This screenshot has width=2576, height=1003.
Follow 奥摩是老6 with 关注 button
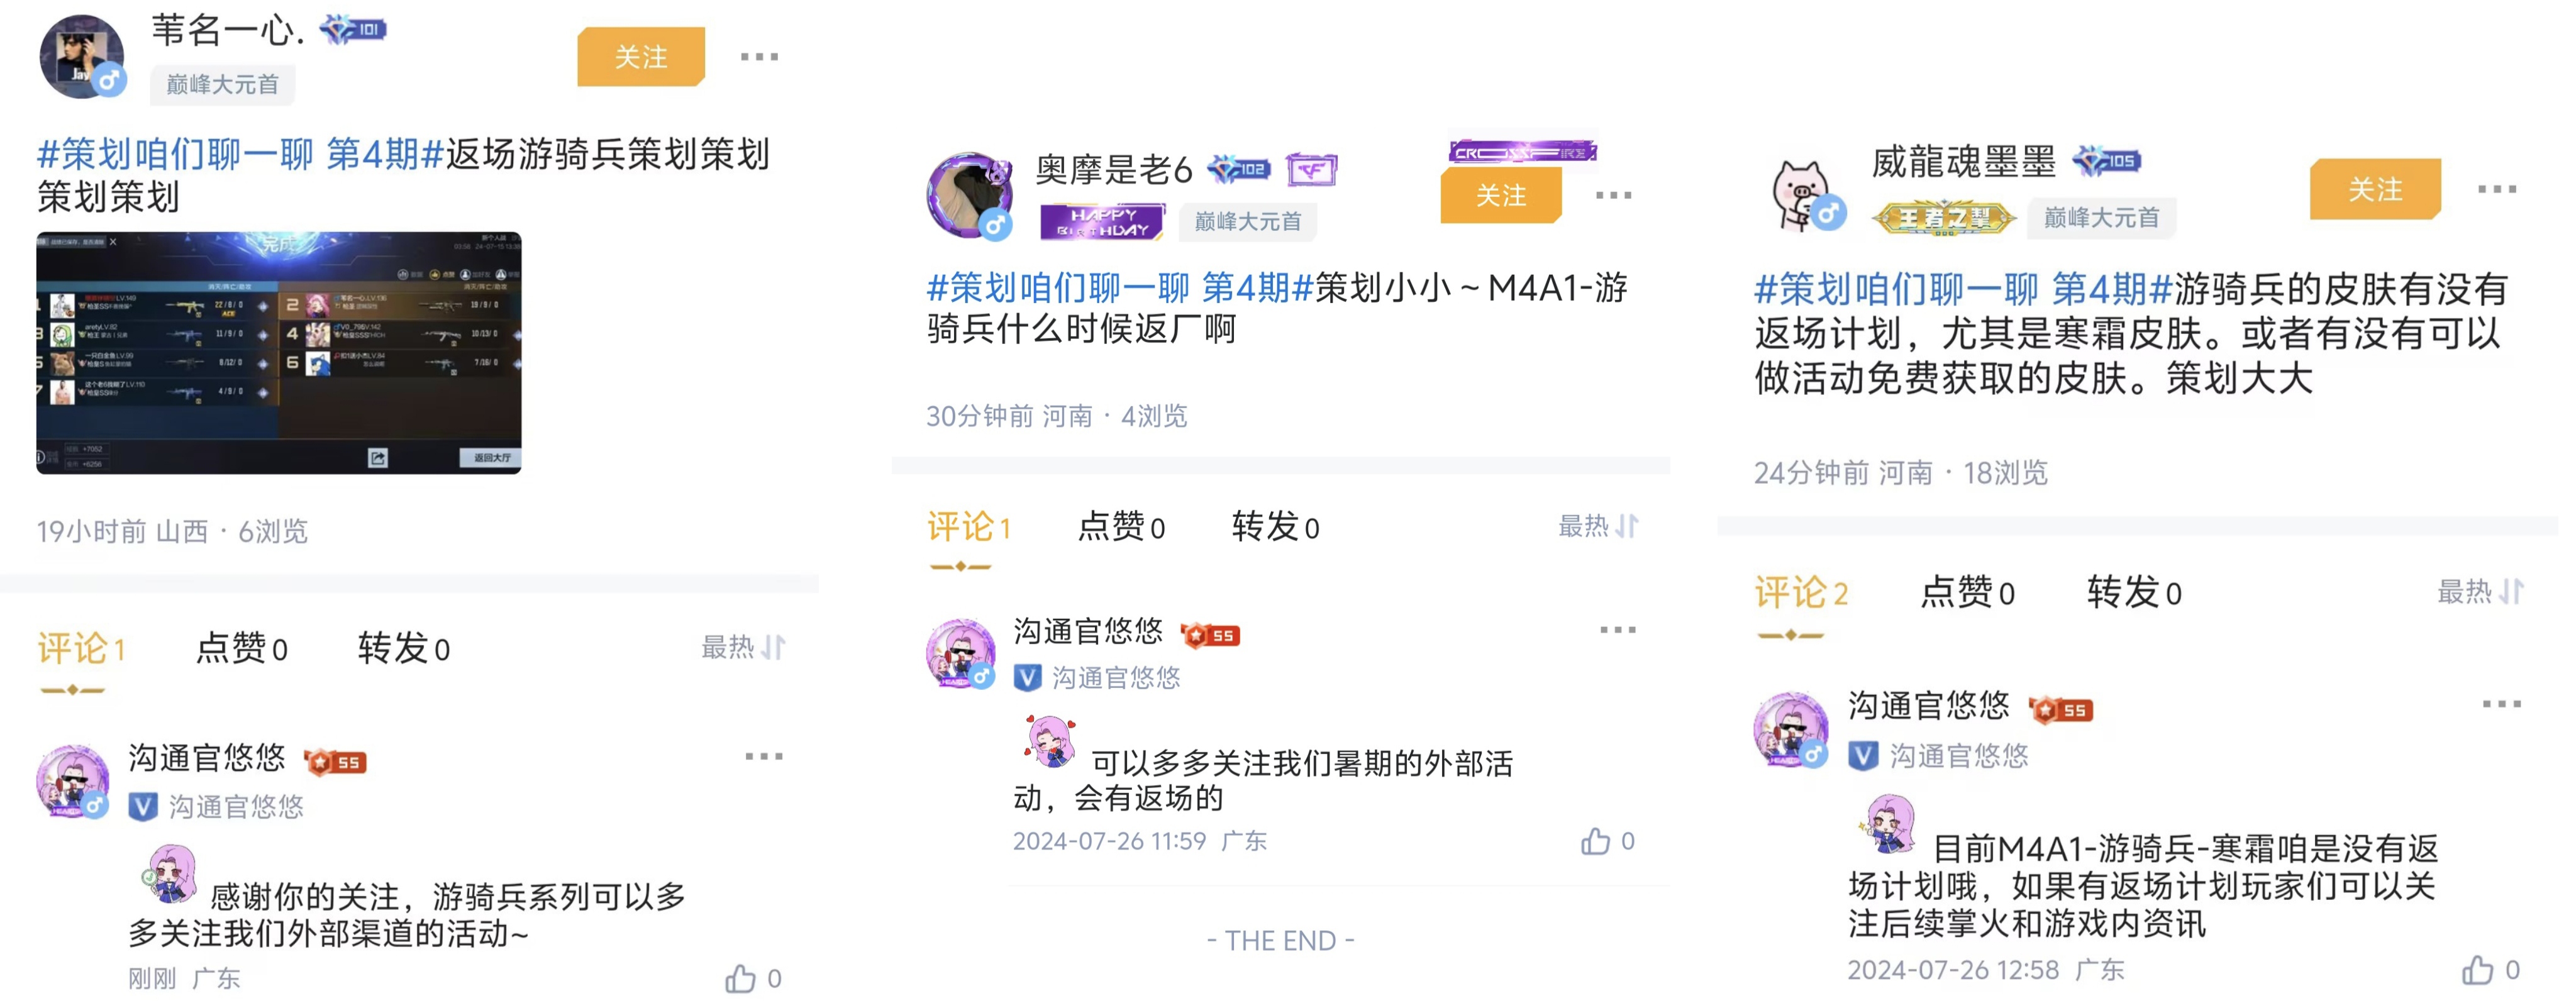click(1501, 195)
